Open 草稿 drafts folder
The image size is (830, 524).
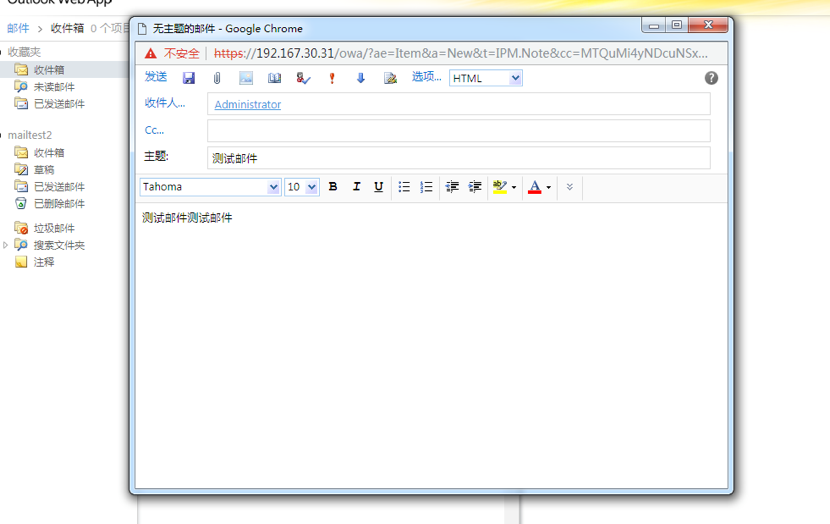[x=44, y=170]
